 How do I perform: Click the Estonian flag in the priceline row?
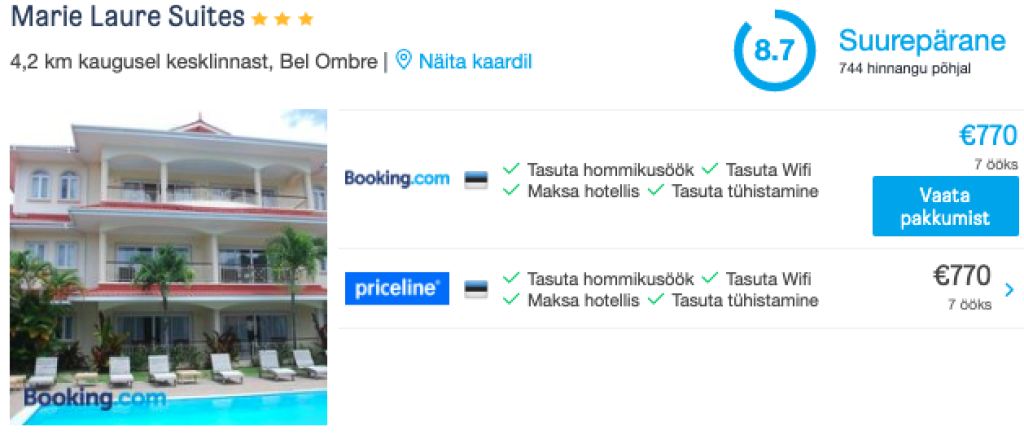476,289
